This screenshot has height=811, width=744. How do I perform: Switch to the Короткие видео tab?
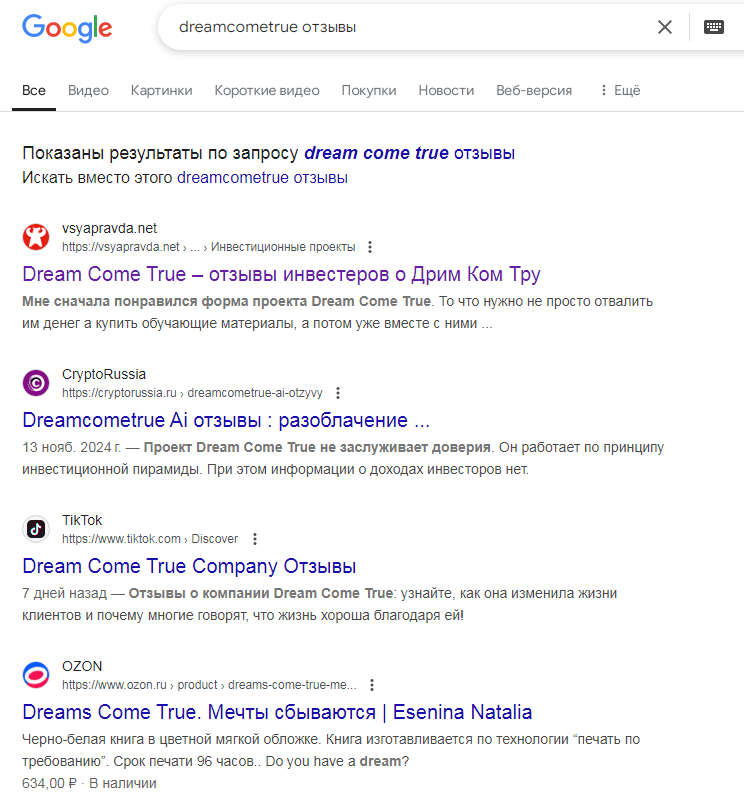267,91
